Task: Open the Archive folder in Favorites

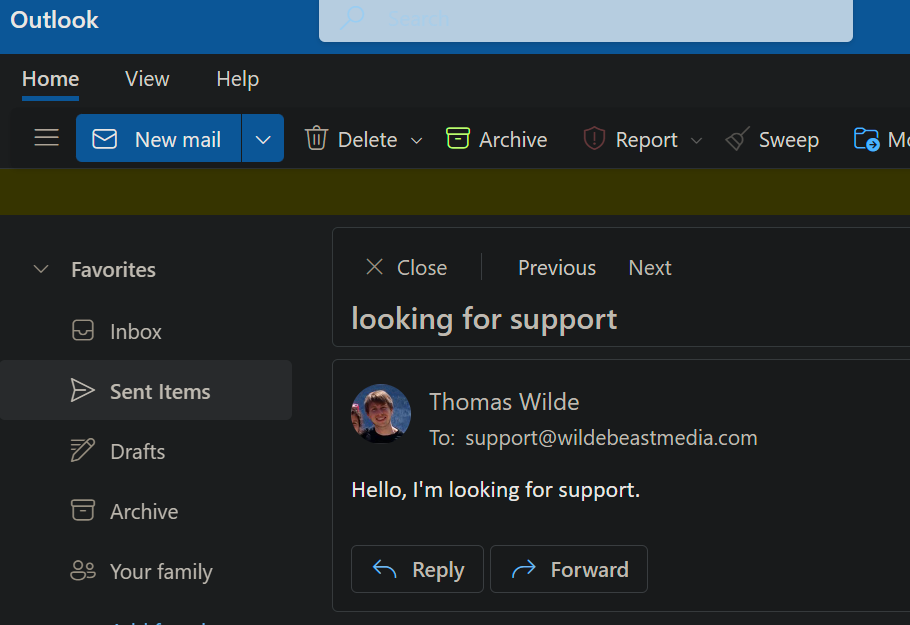Action: coord(143,511)
